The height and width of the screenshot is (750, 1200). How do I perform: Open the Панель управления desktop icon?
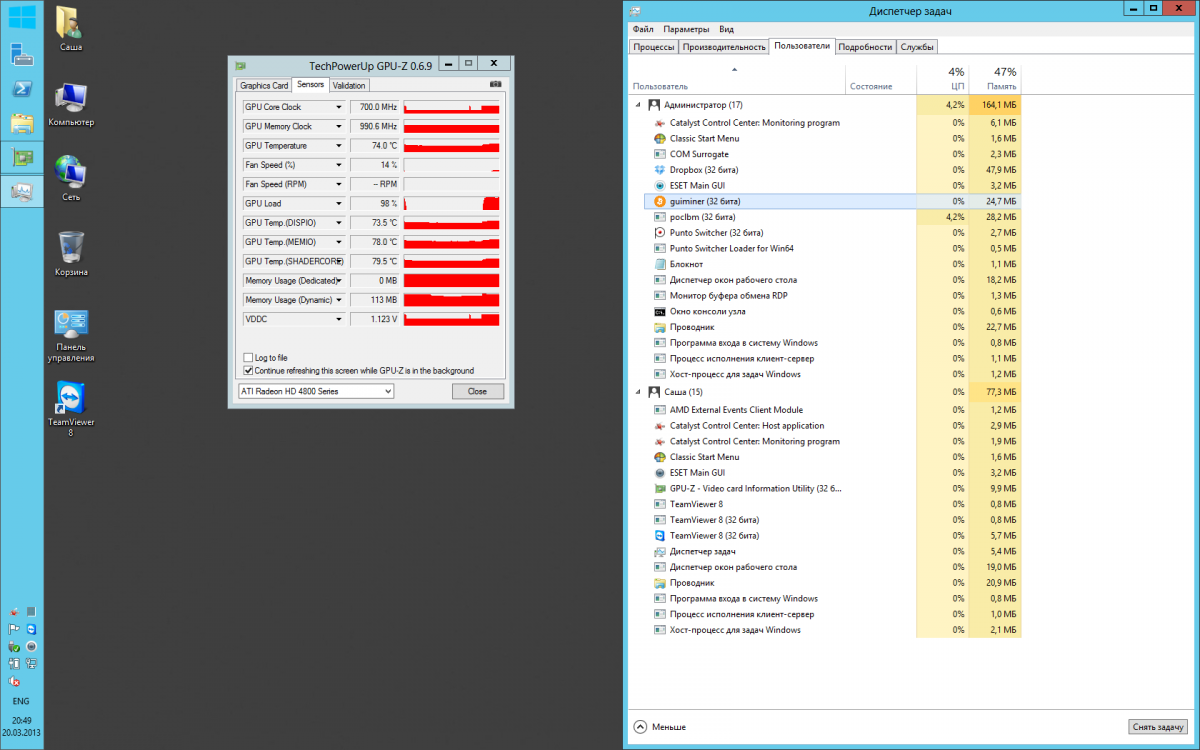71,324
